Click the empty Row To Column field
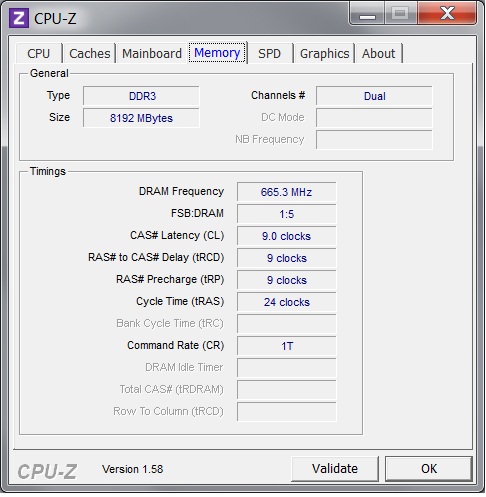The width and height of the screenshot is (486, 497). point(287,412)
